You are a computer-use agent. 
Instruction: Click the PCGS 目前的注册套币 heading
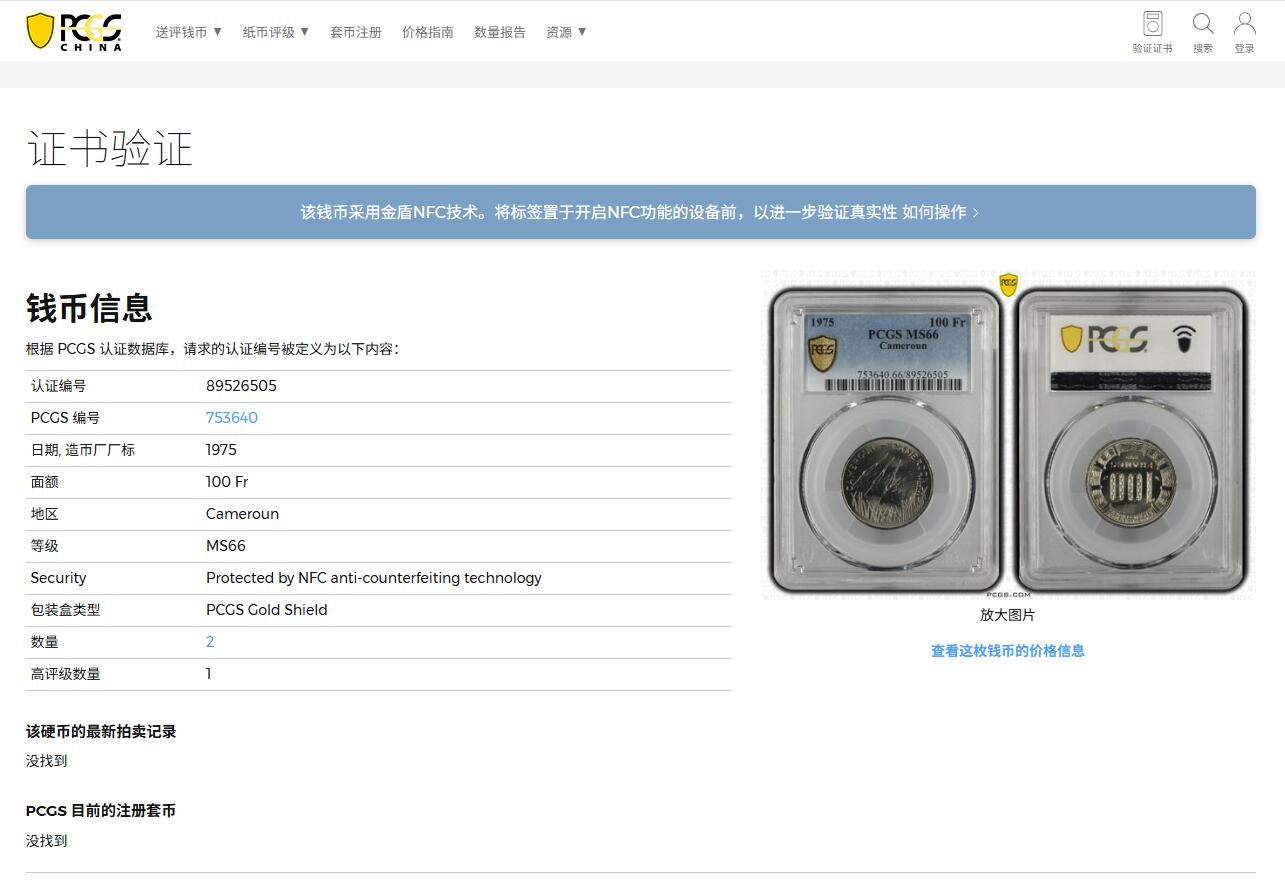101,811
